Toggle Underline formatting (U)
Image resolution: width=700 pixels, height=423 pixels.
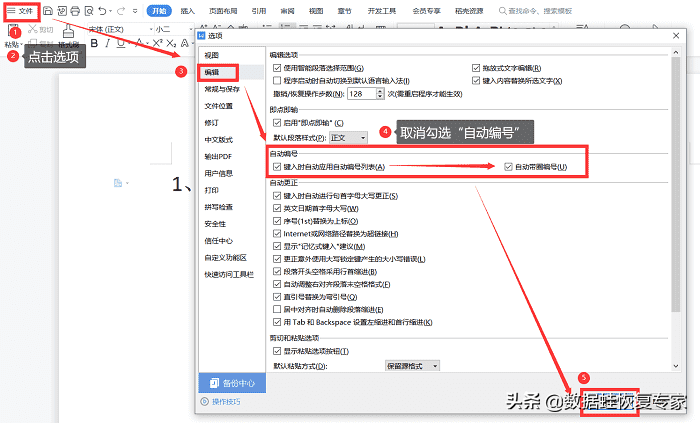120,43
